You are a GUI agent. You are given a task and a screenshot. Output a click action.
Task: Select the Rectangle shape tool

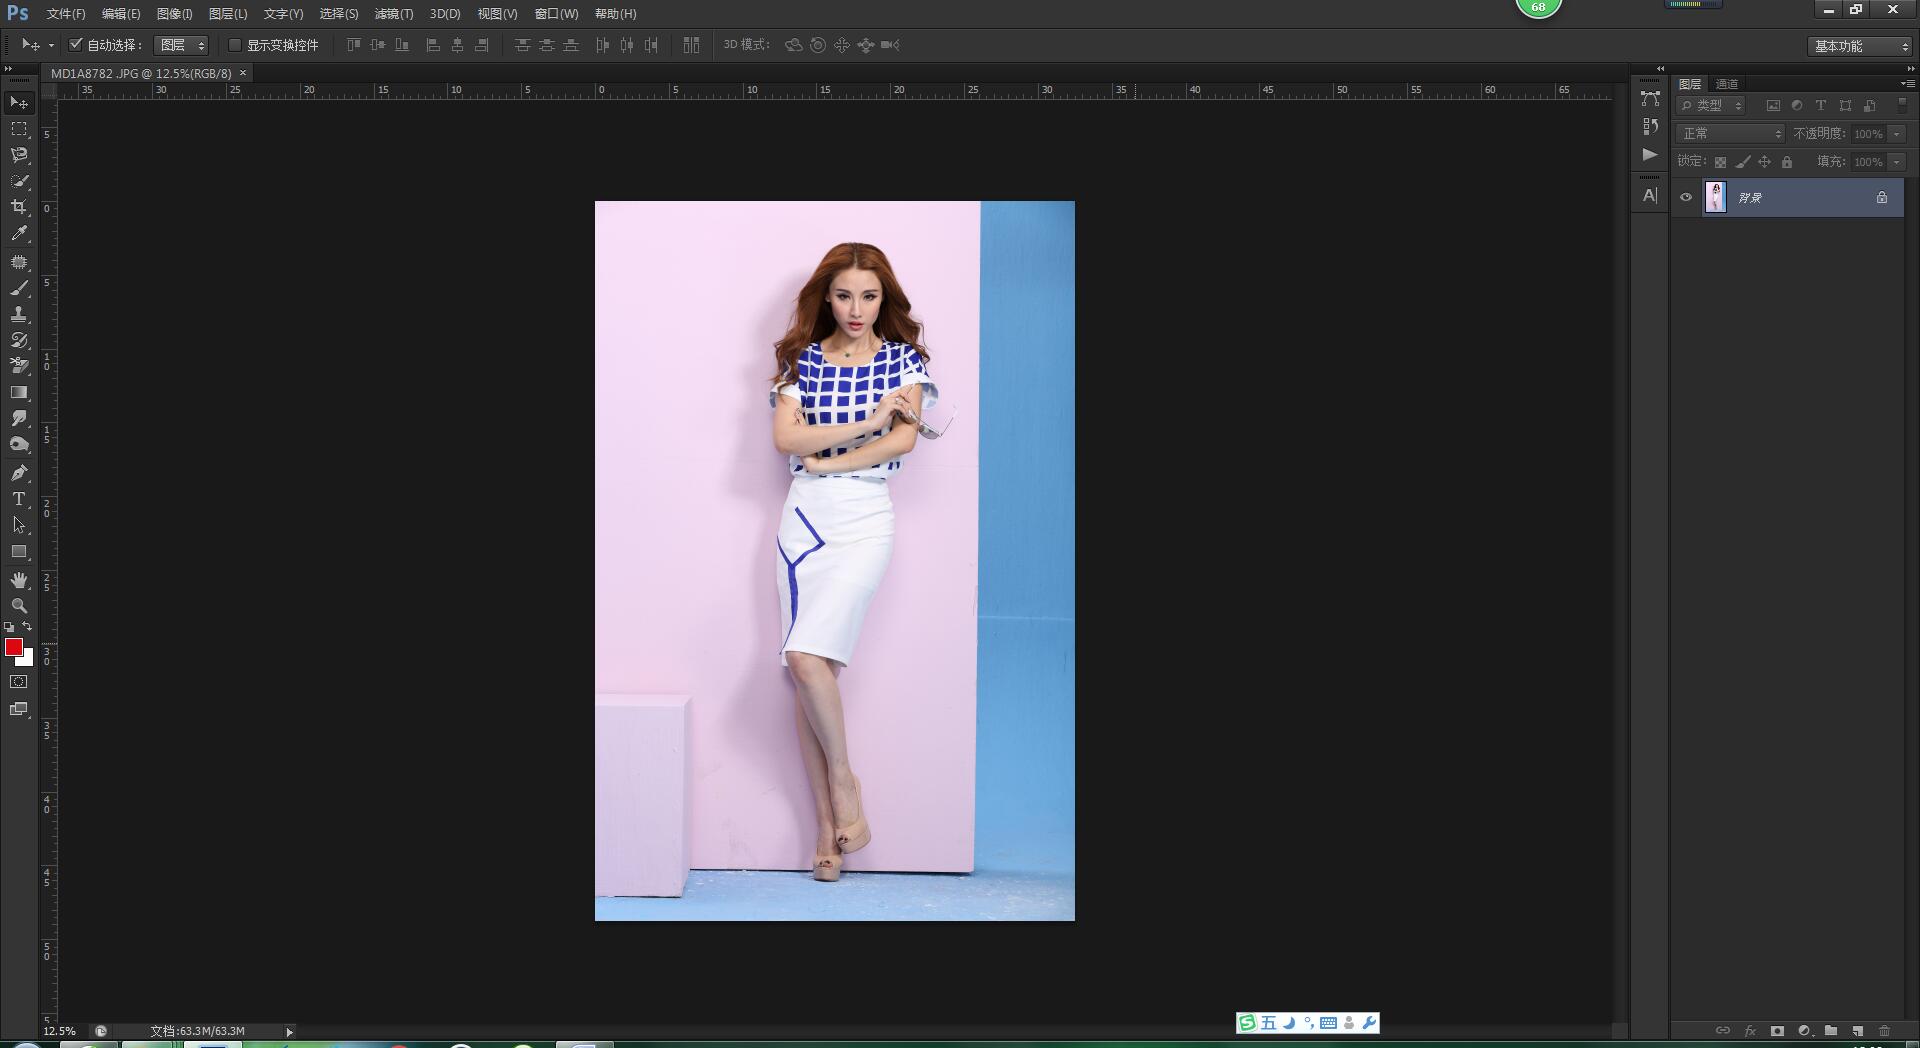pyautogui.click(x=19, y=551)
